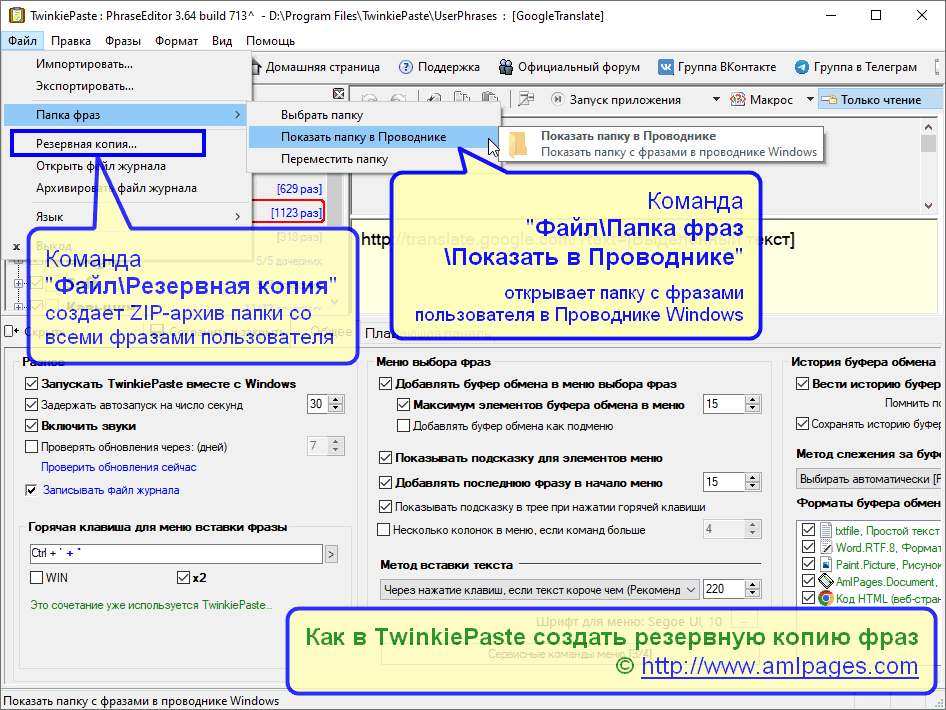Toggle Добавлять буфер обмена в меню выбора фраз
The height and width of the screenshot is (710, 946).
(386, 384)
